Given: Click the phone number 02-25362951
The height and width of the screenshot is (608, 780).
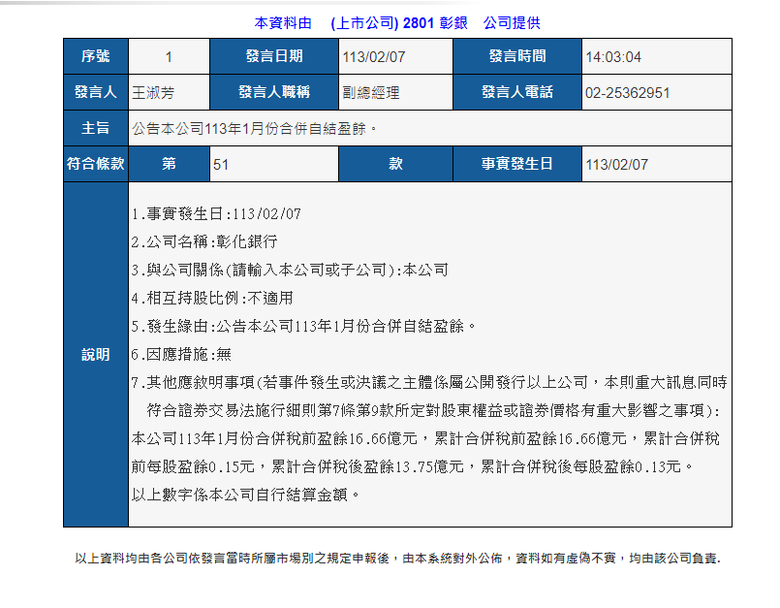Looking at the screenshot, I should coord(627,93).
